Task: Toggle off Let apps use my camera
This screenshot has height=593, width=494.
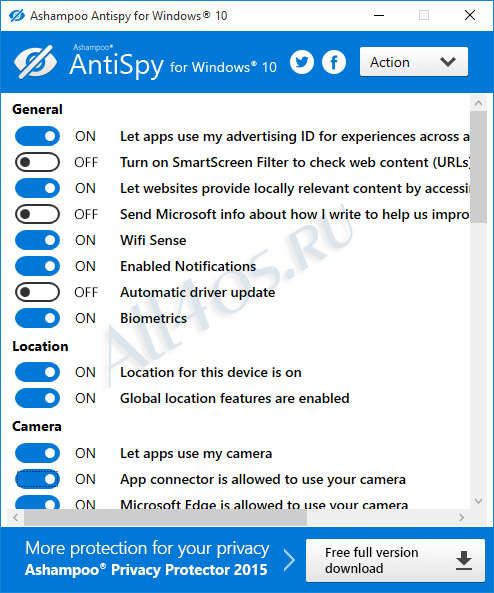Action: pyautogui.click(x=37, y=453)
